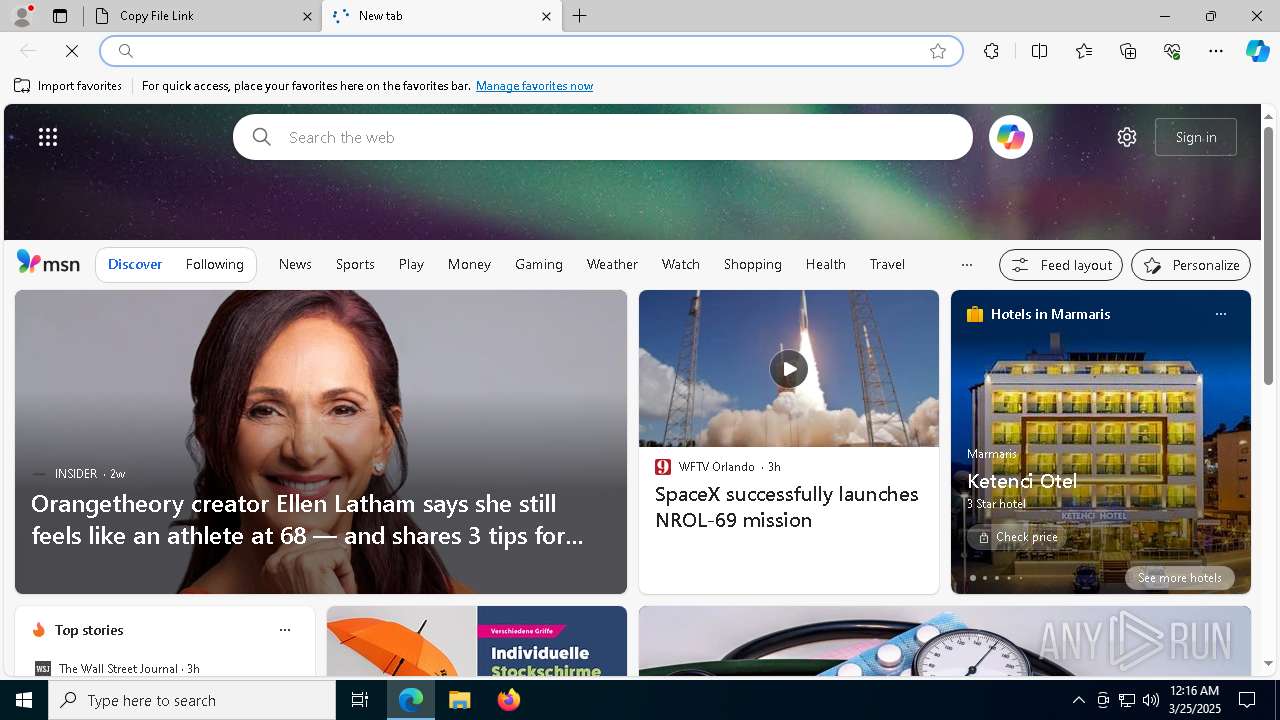Open the Collections icon
Viewport: 1280px width, 720px height.
tap(1128, 51)
